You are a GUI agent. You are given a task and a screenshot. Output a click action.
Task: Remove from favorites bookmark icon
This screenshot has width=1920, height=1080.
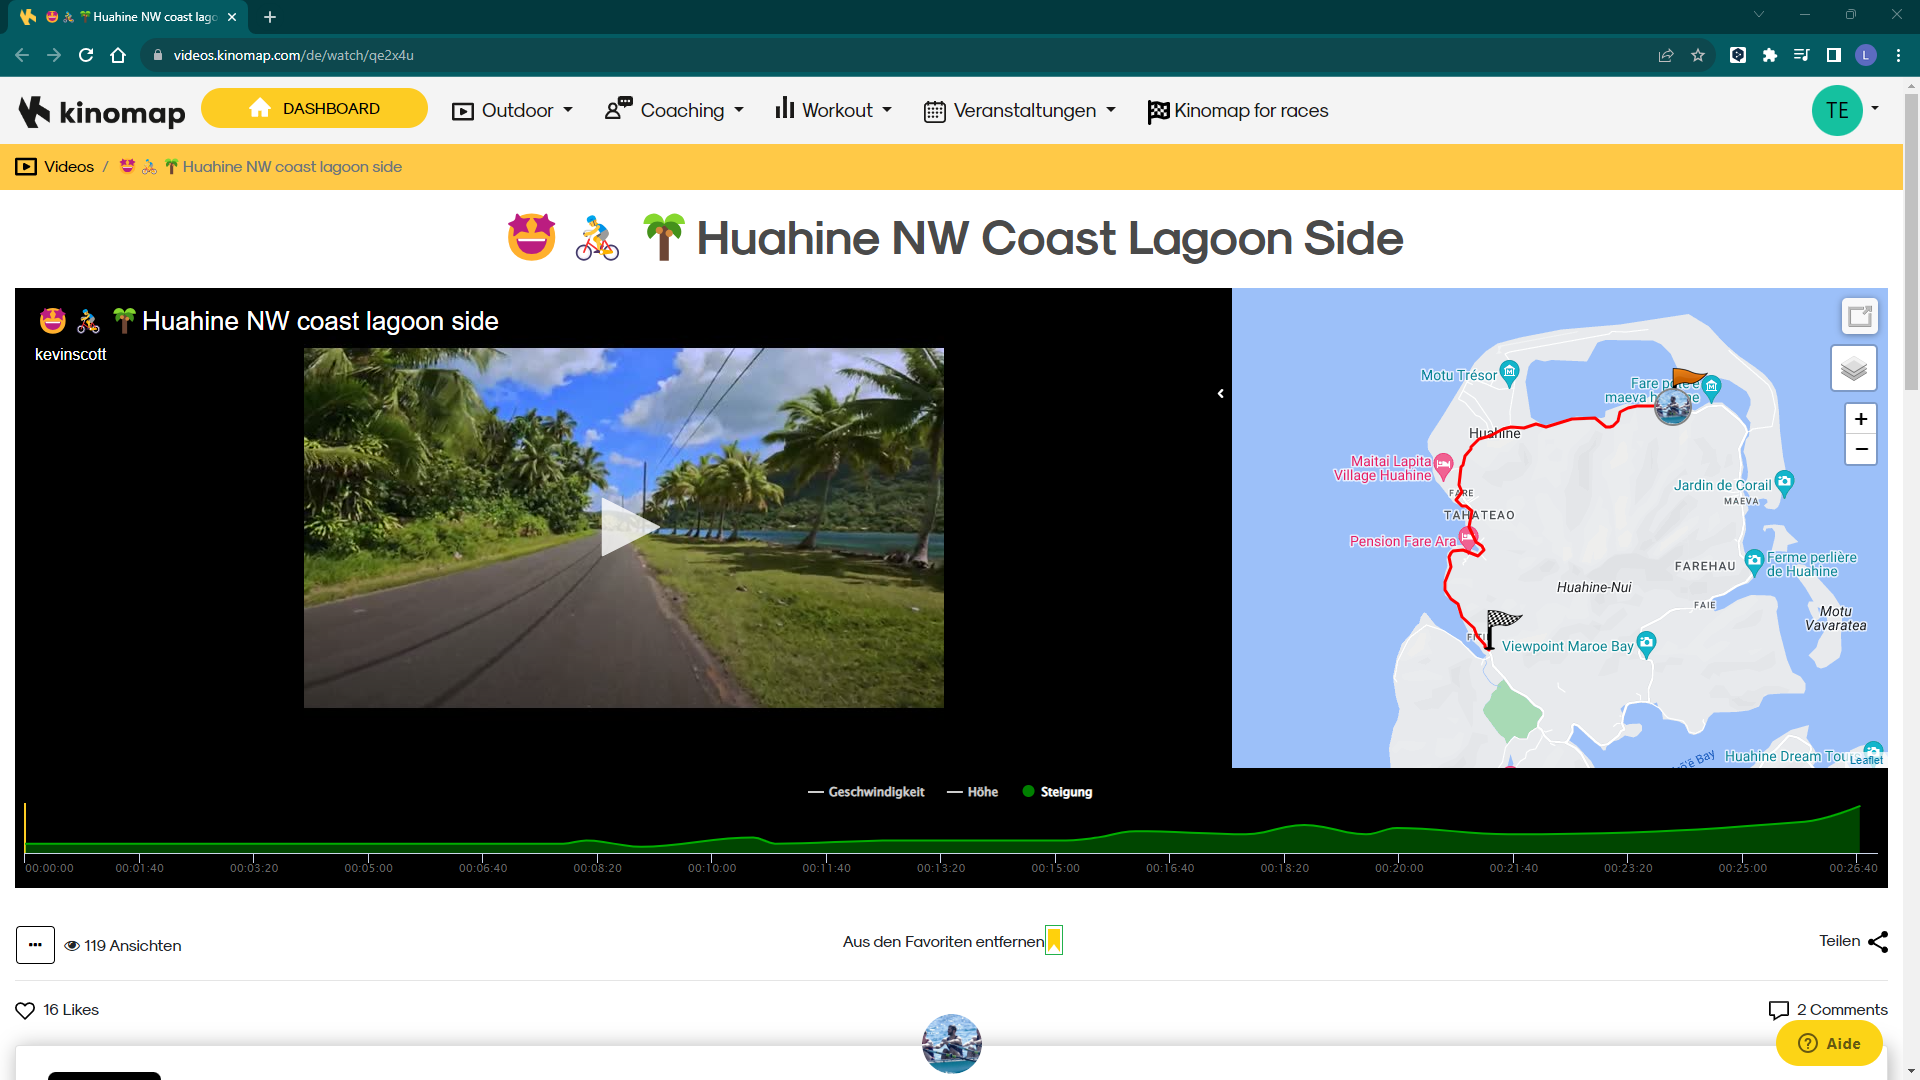[x=1053, y=941]
